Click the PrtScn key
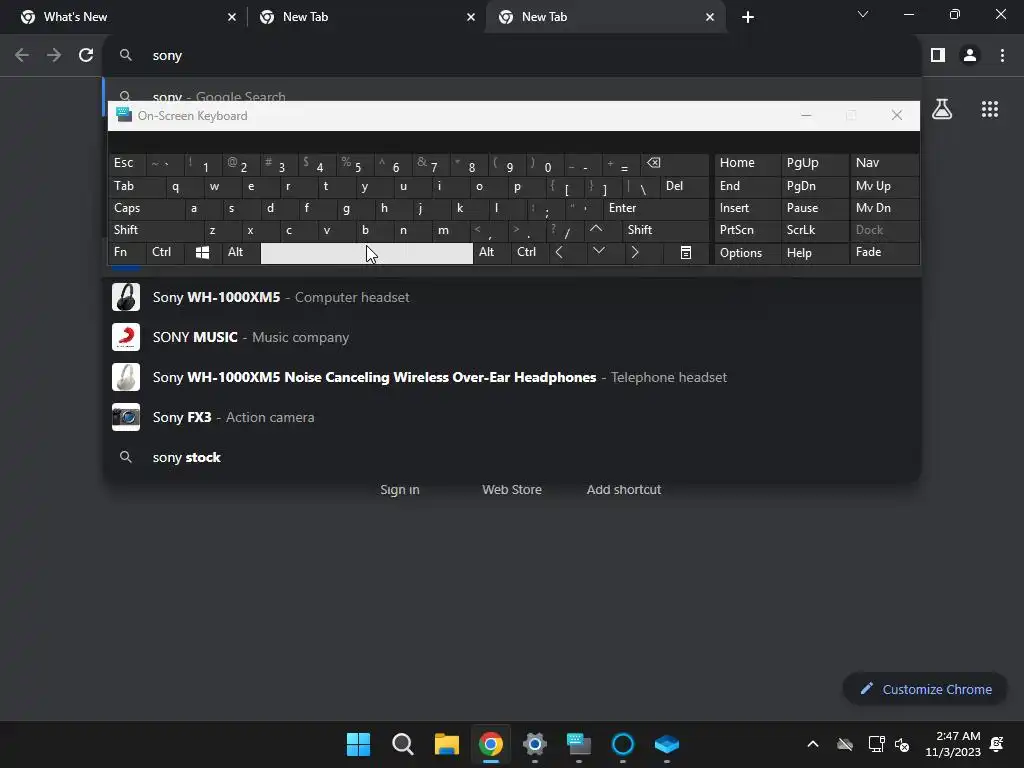 pyautogui.click(x=747, y=230)
